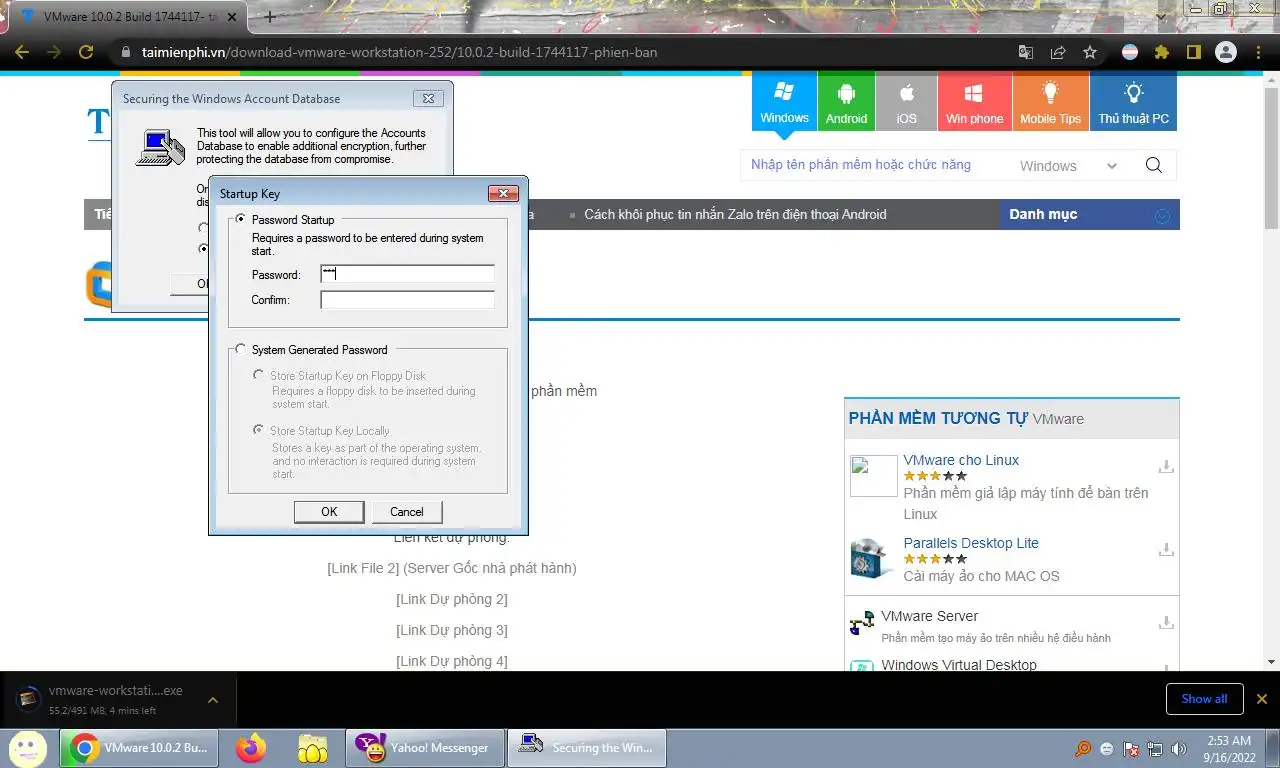This screenshot has height=768, width=1280.
Task: Open a new Chrome tab
Action: (x=270, y=17)
